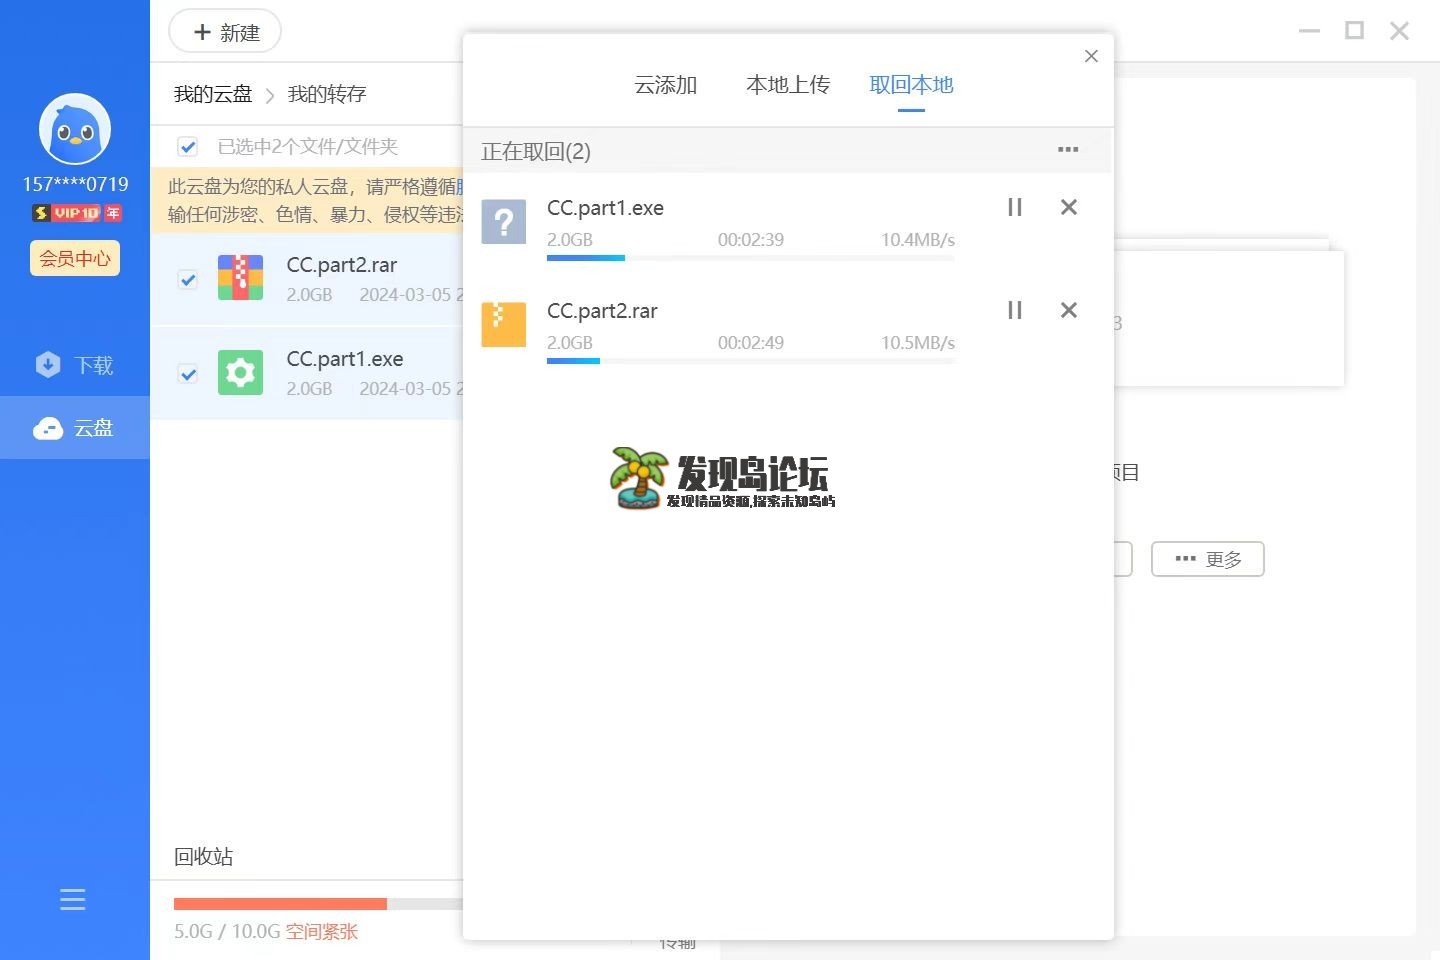Maximize the application window

(1354, 31)
